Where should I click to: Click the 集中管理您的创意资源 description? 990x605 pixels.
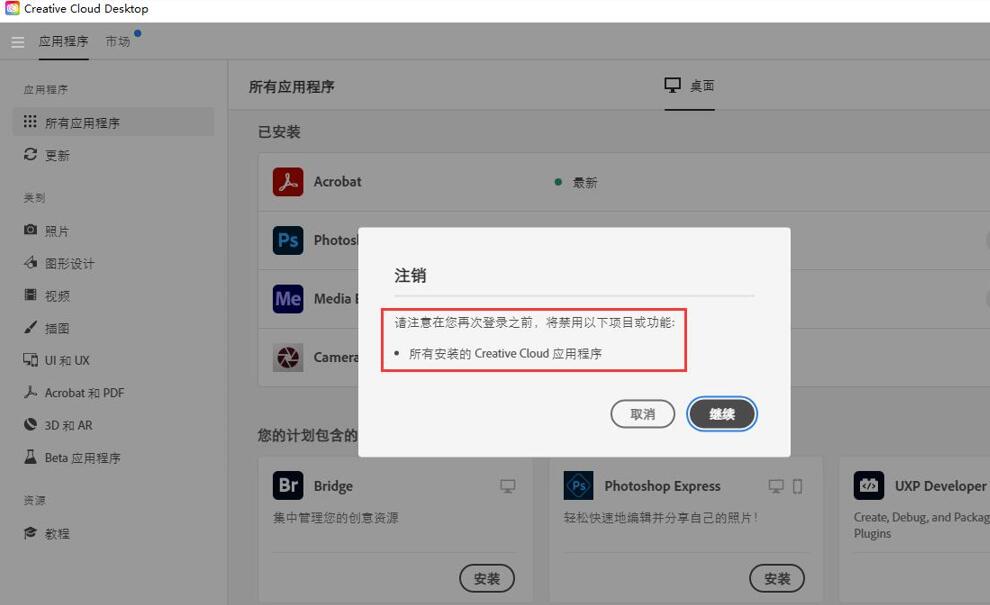[x=336, y=518]
